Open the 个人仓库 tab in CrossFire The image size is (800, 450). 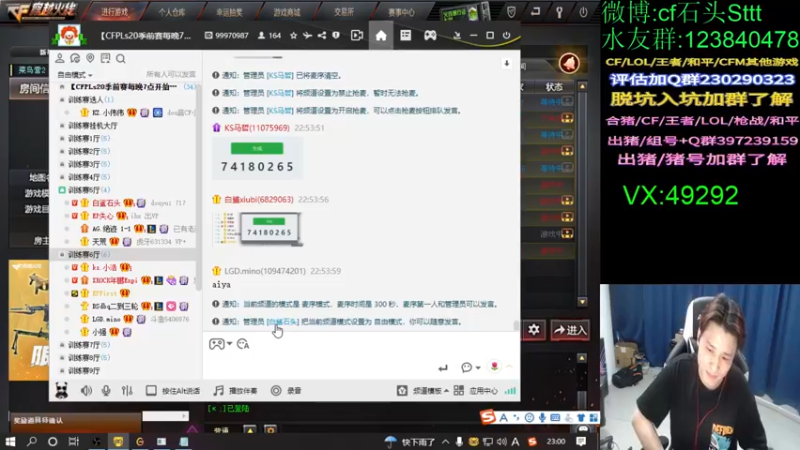(171, 11)
